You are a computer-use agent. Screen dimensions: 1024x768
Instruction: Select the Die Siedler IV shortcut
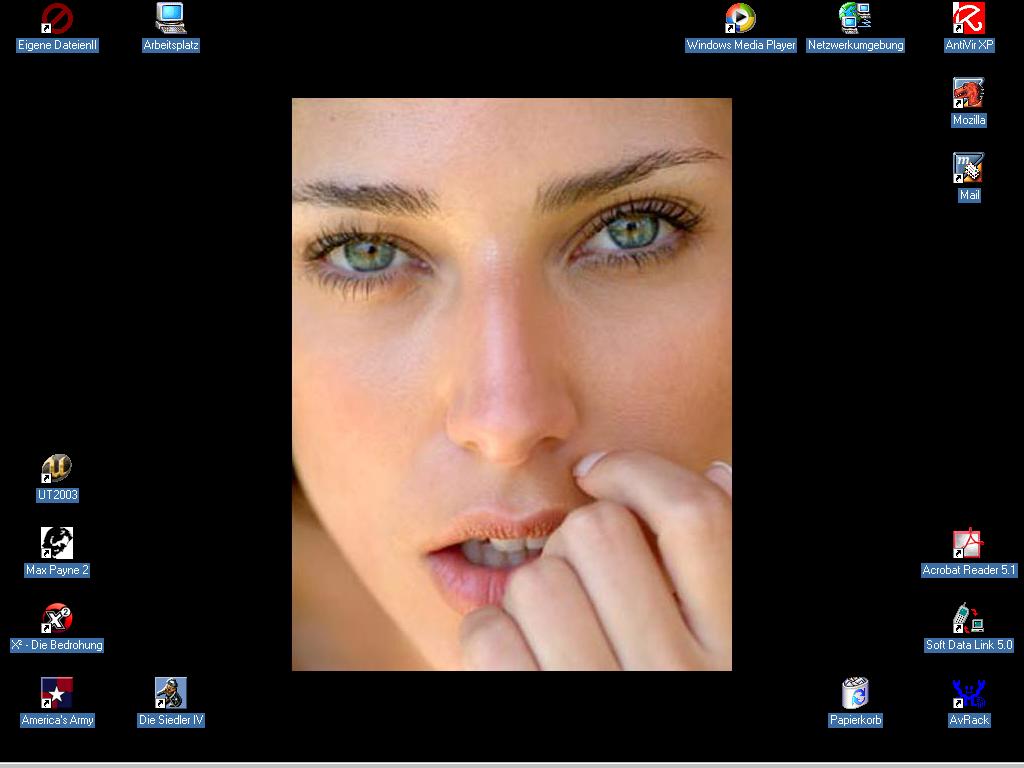pyautogui.click(x=171, y=694)
